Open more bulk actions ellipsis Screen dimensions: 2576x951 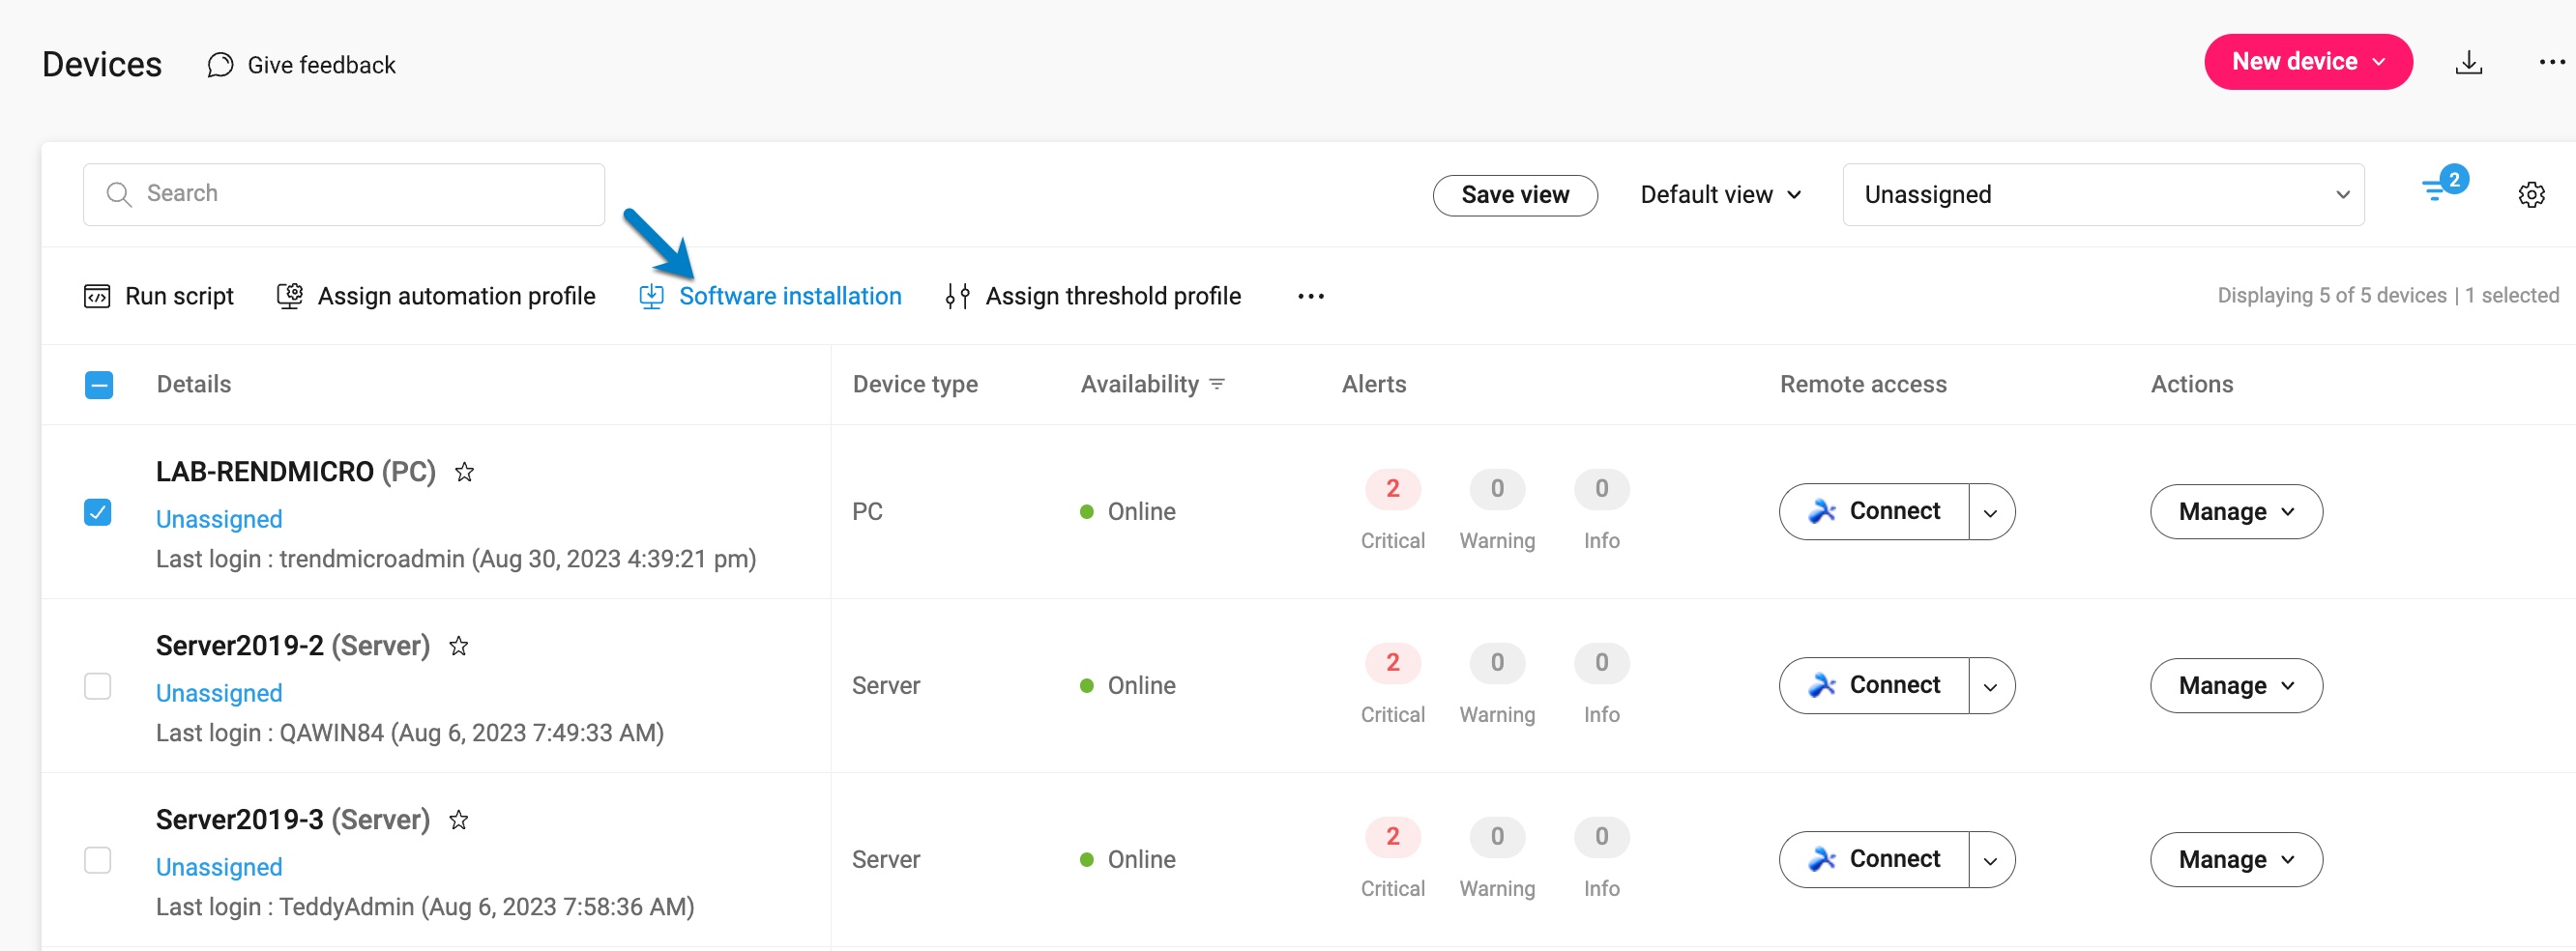pyautogui.click(x=1310, y=296)
